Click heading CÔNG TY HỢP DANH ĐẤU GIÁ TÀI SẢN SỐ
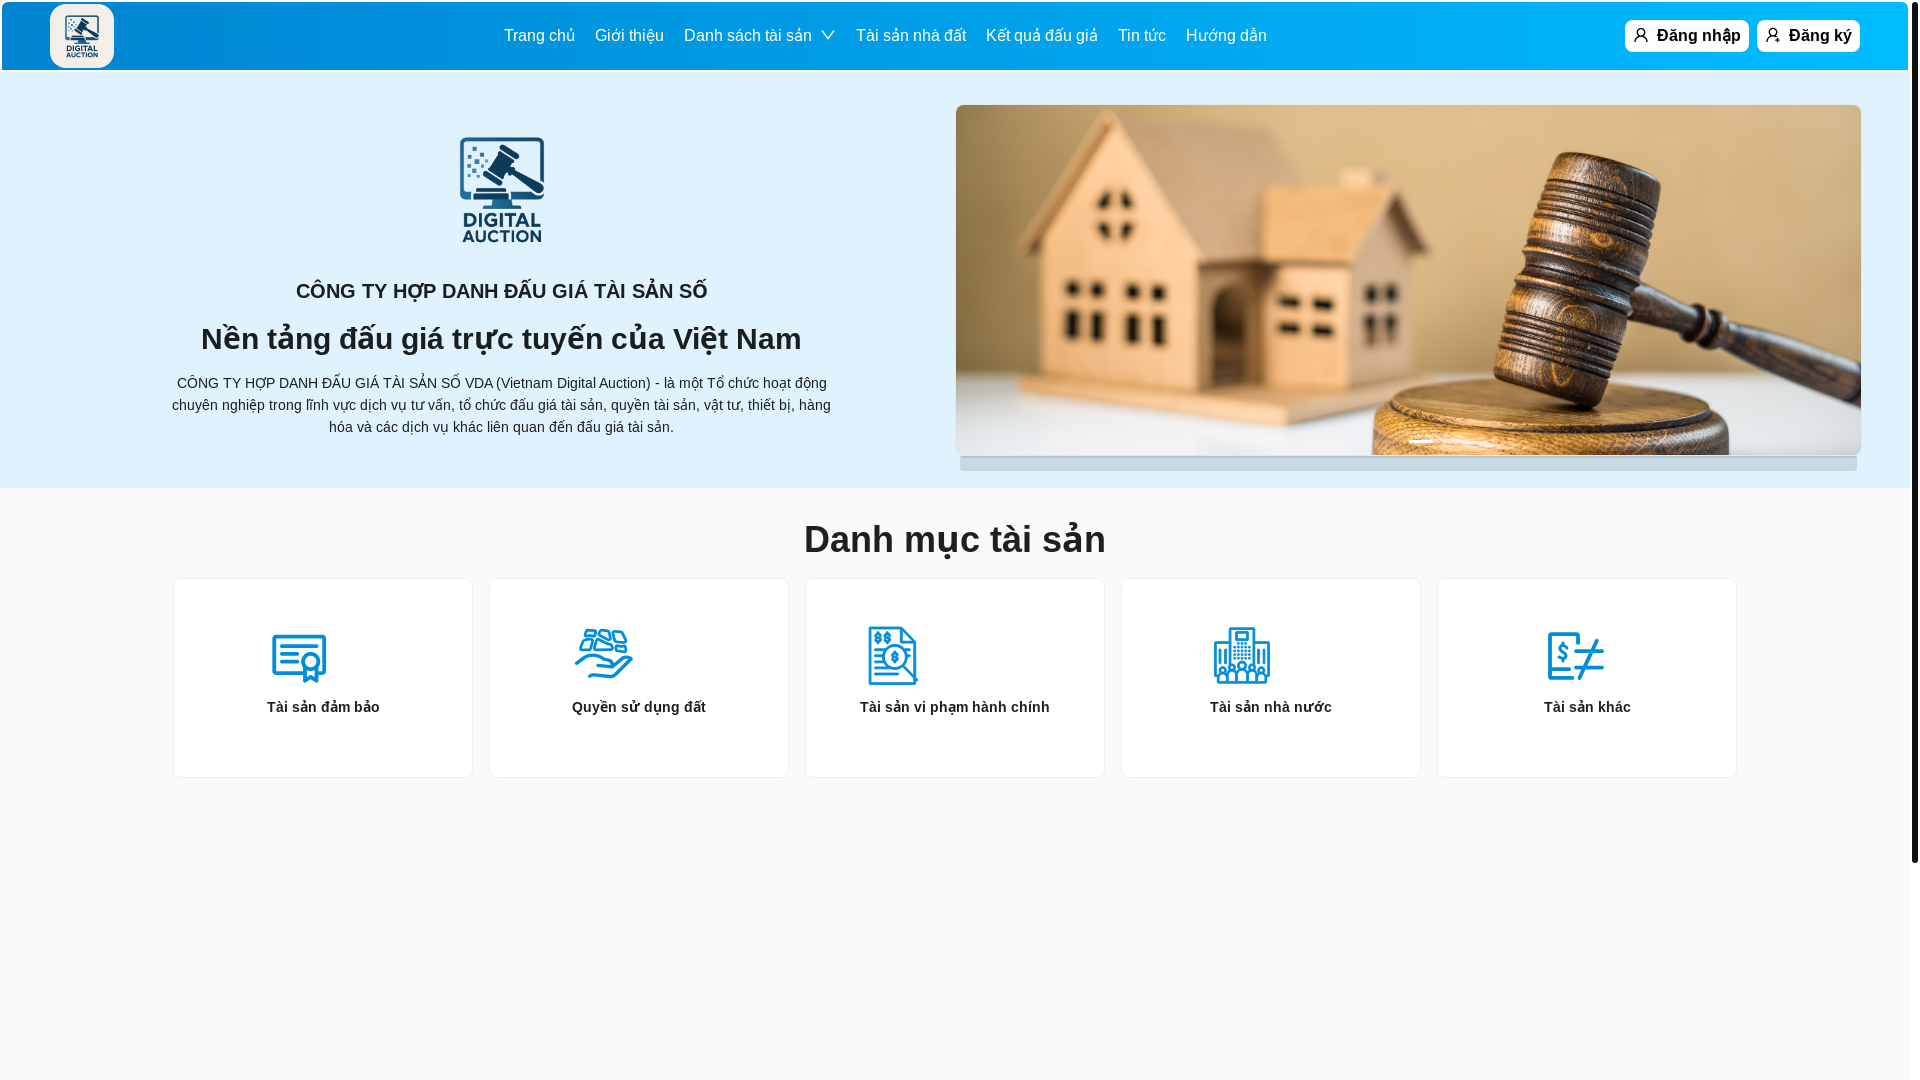Screen dimensions: 1920x1080 pyautogui.click(x=501, y=291)
